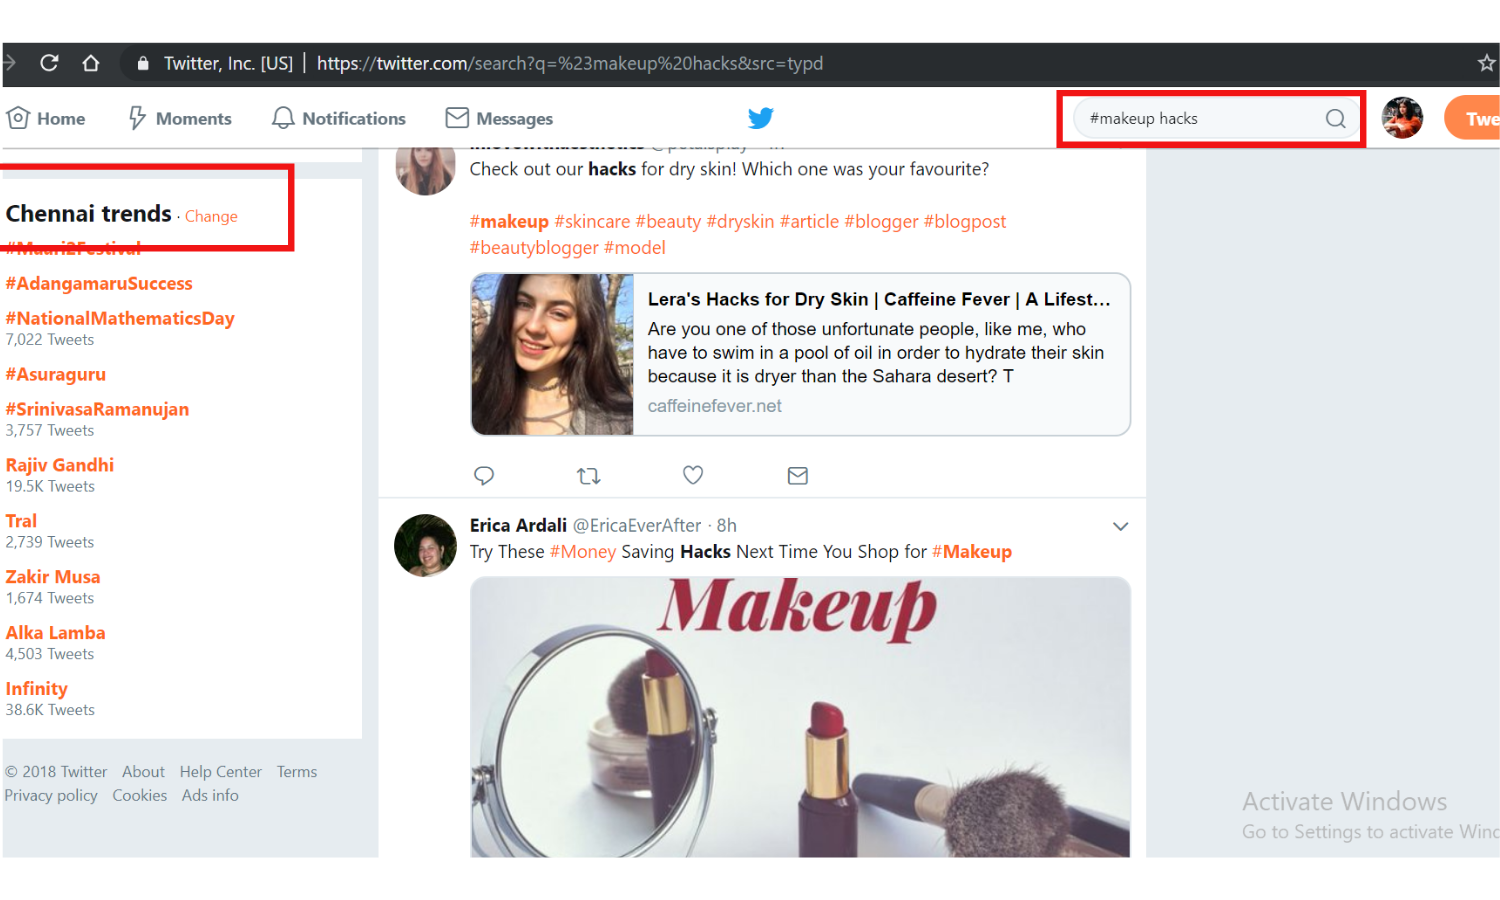Open the Makeup image in Erica's tweet

(800, 717)
